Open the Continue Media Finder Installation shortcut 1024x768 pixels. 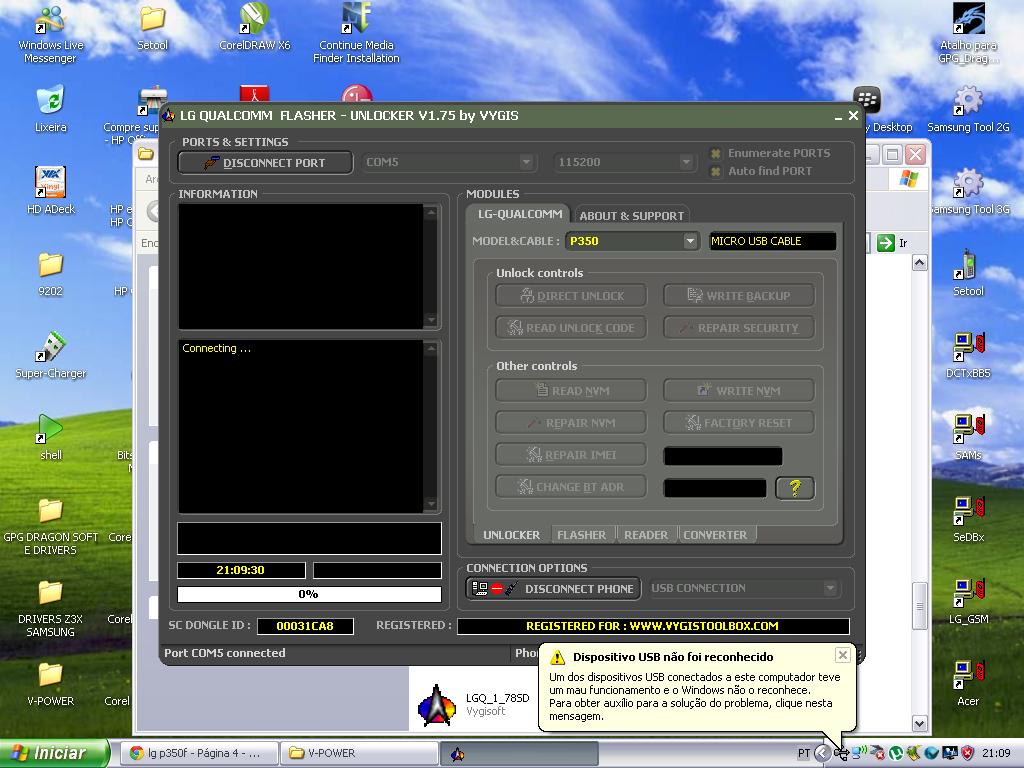[356, 34]
